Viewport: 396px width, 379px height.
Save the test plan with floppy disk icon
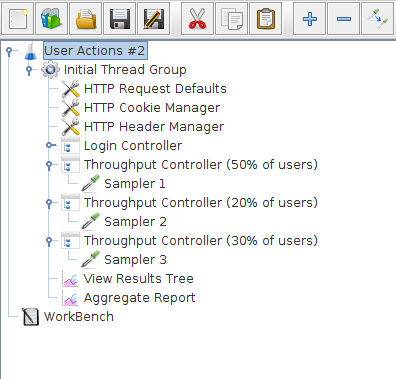point(120,18)
